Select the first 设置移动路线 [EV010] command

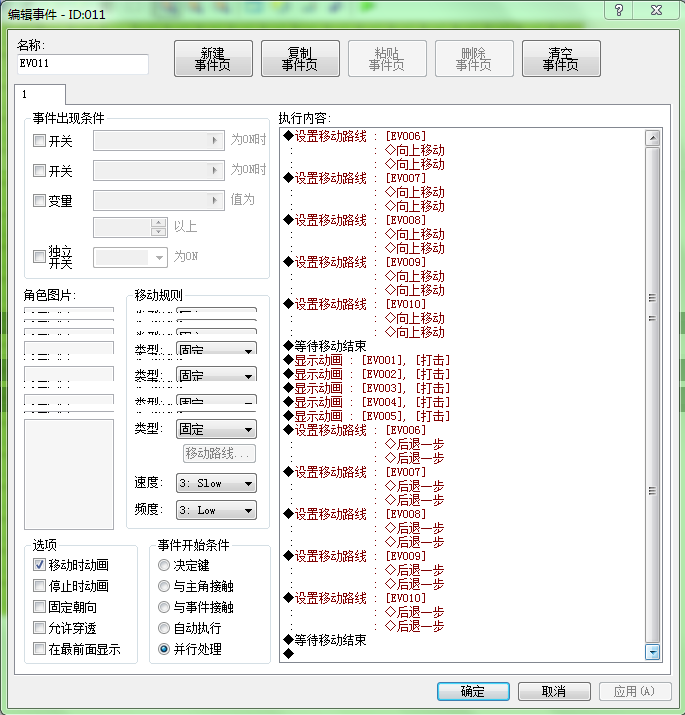354,304
